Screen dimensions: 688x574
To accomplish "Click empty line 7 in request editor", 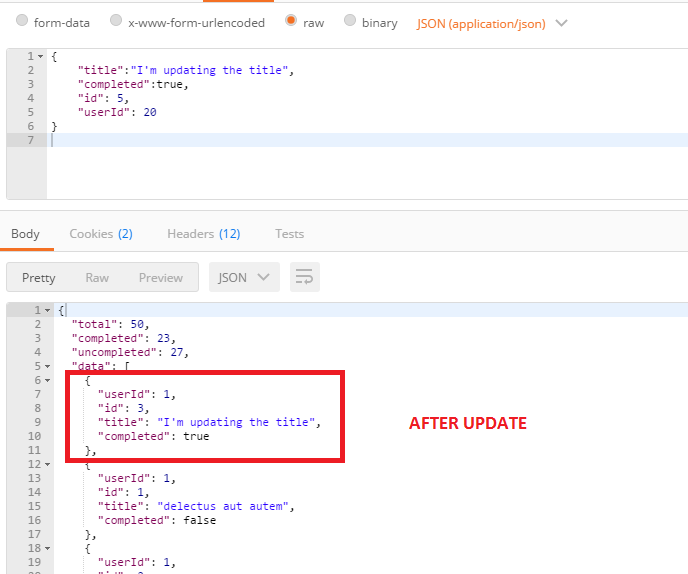I will pos(367,140).
